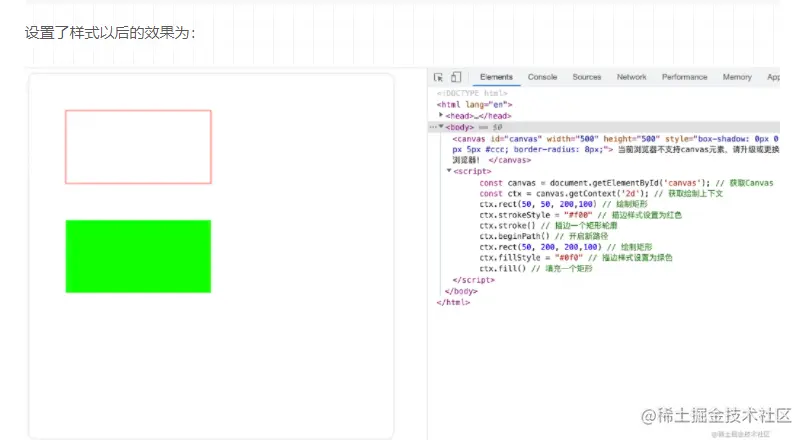
Task: Click the ctx.stroke() code line
Action: (x=548, y=225)
